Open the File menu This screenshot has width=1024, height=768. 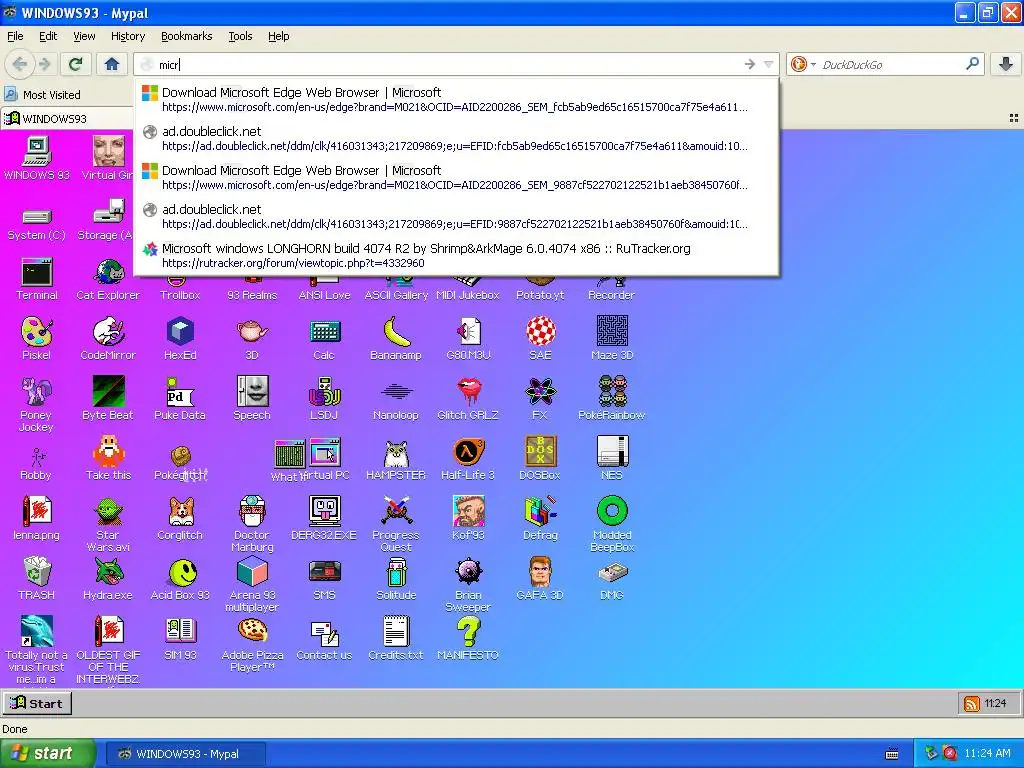[x=15, y=36]
